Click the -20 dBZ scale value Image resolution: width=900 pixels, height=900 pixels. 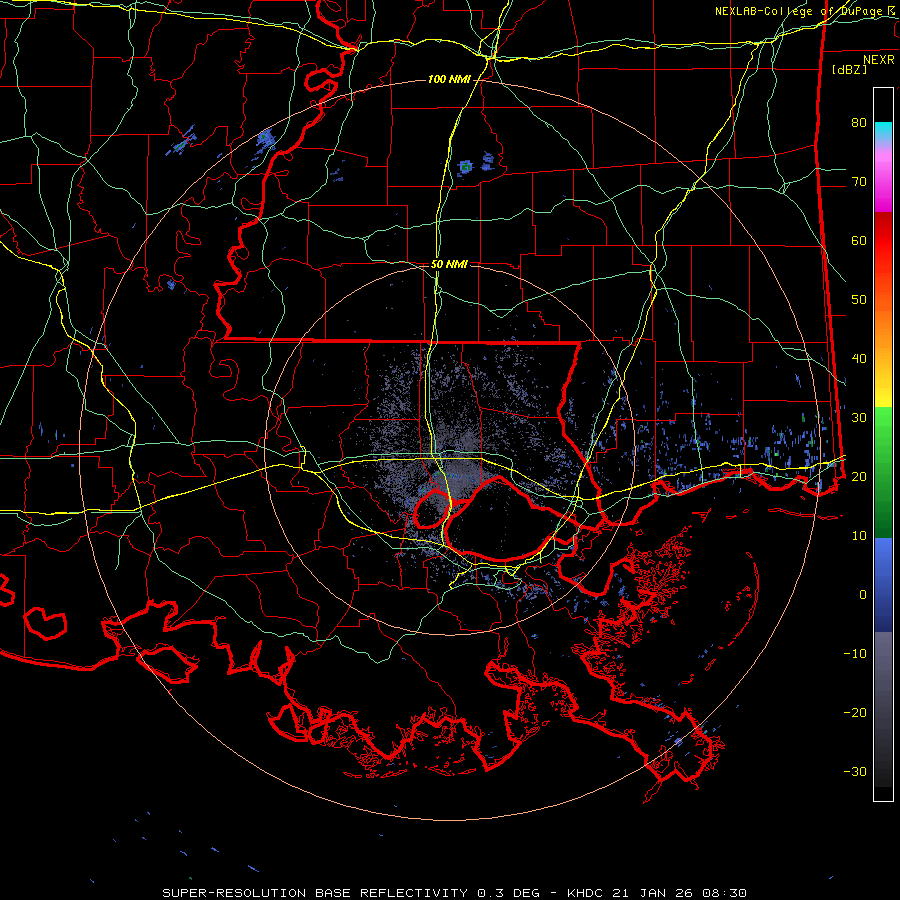(855, 712)
